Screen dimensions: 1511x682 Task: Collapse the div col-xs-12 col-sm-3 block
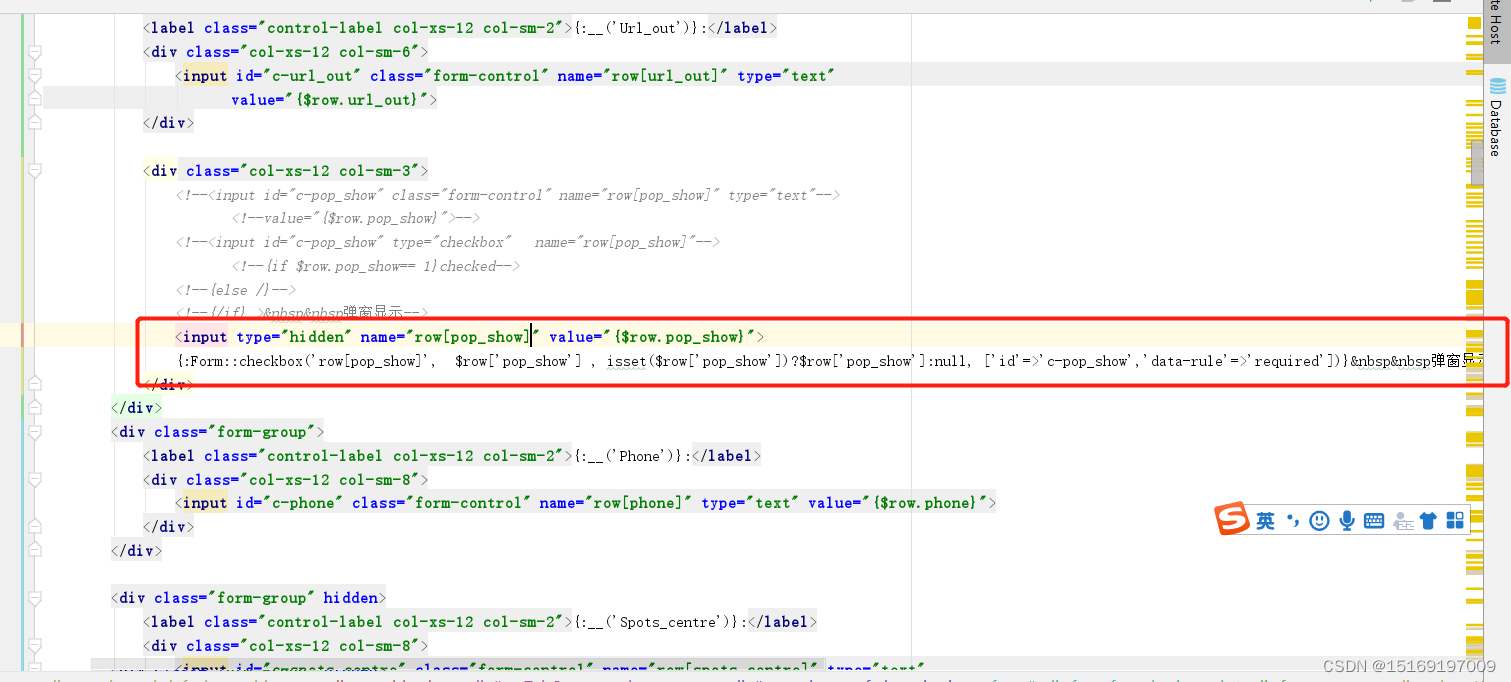coord(35,171)
